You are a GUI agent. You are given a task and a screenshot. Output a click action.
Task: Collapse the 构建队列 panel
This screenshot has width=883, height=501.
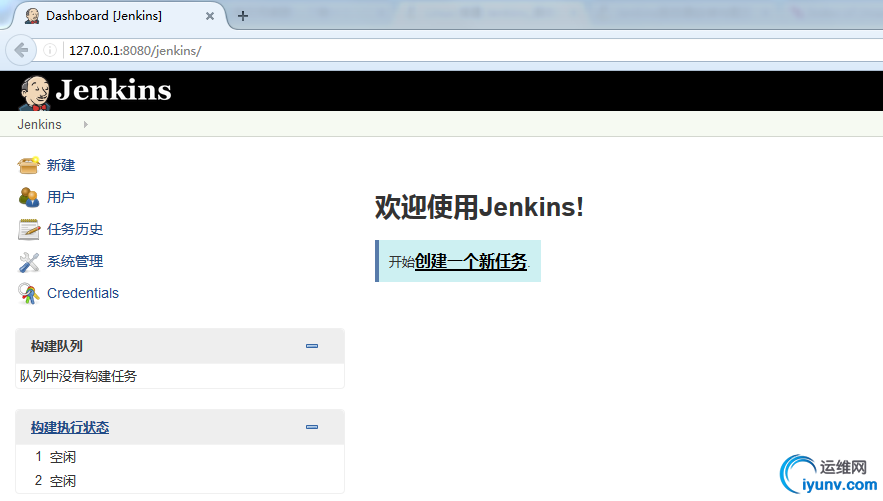[x=312, y=346]
